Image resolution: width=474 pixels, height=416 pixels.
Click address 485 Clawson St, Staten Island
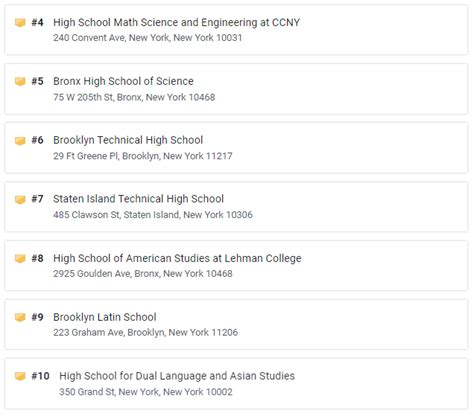pos(153,215)
